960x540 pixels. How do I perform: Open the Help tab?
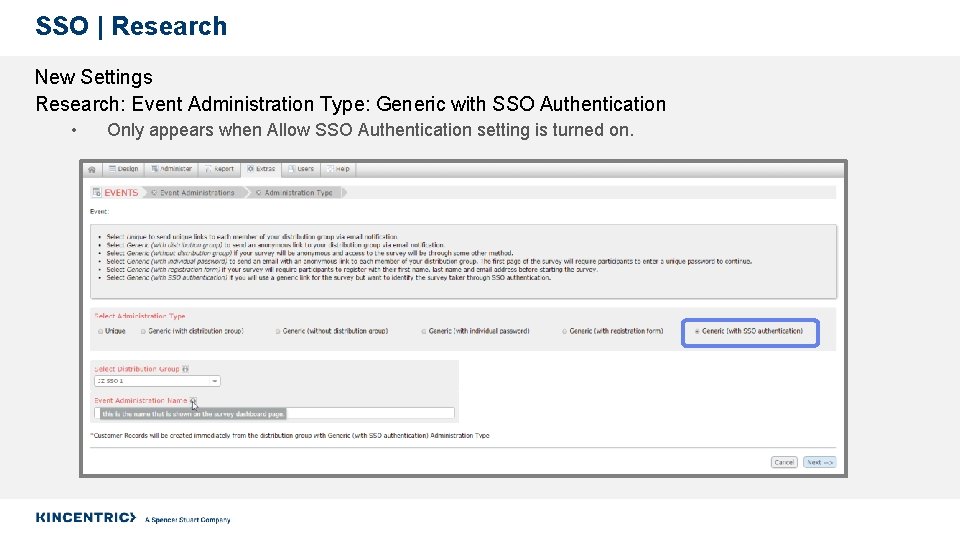pyautogui.click(x=338, y=169)
